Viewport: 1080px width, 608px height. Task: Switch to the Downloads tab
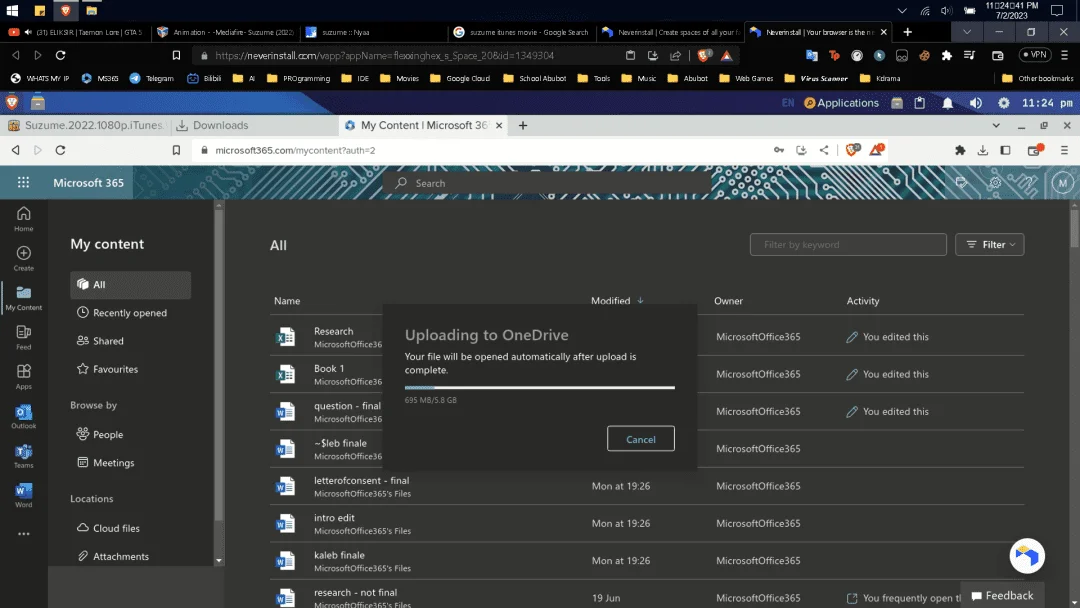tap(213, 125)
